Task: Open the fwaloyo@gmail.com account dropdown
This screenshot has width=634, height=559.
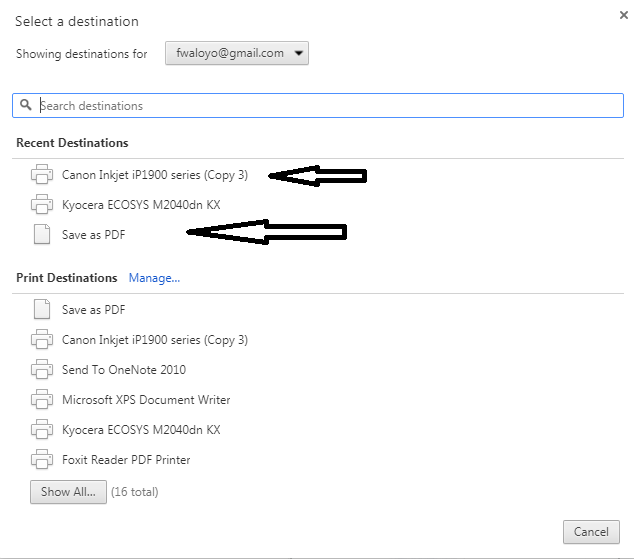Action: coord(237,53)
